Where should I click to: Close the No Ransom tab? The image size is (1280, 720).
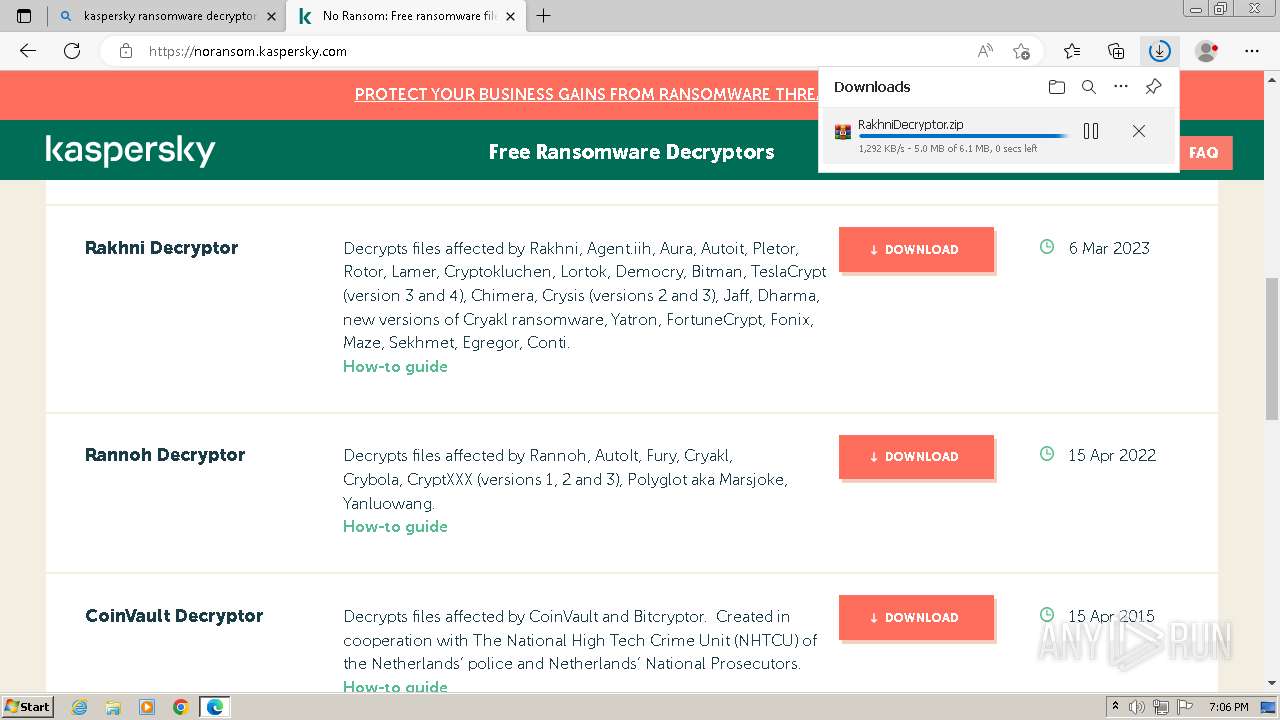[x=510, y=16]
